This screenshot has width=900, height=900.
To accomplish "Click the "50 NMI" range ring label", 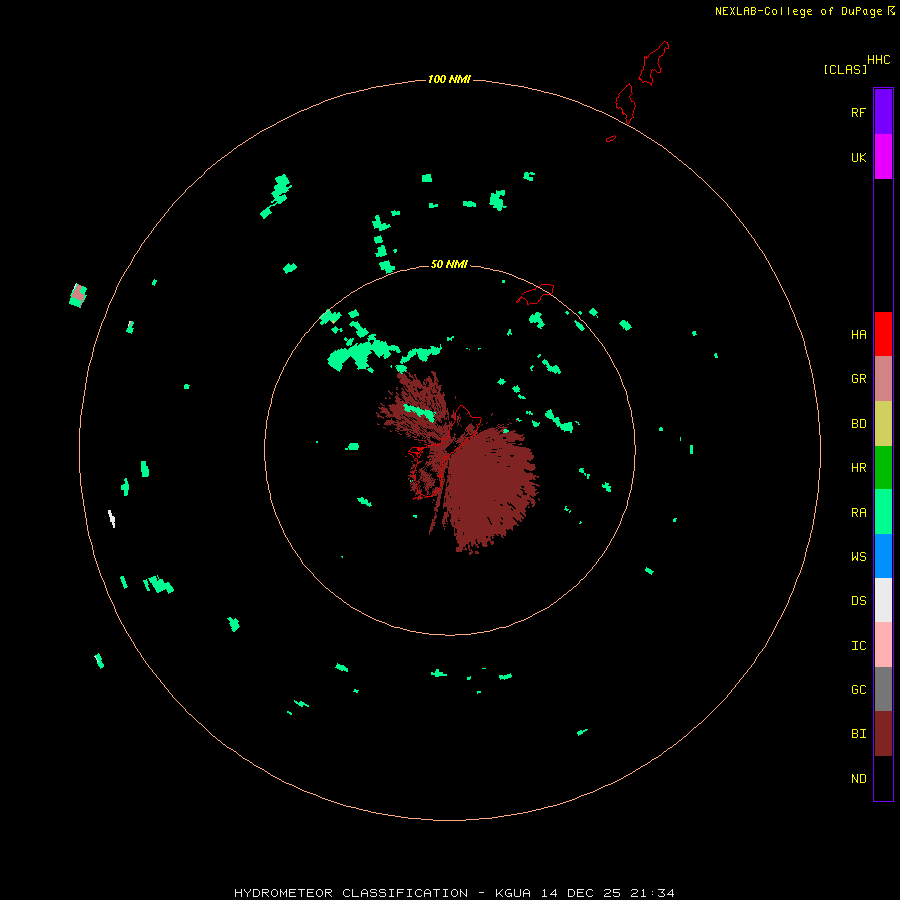I will (x=449, y=264).
